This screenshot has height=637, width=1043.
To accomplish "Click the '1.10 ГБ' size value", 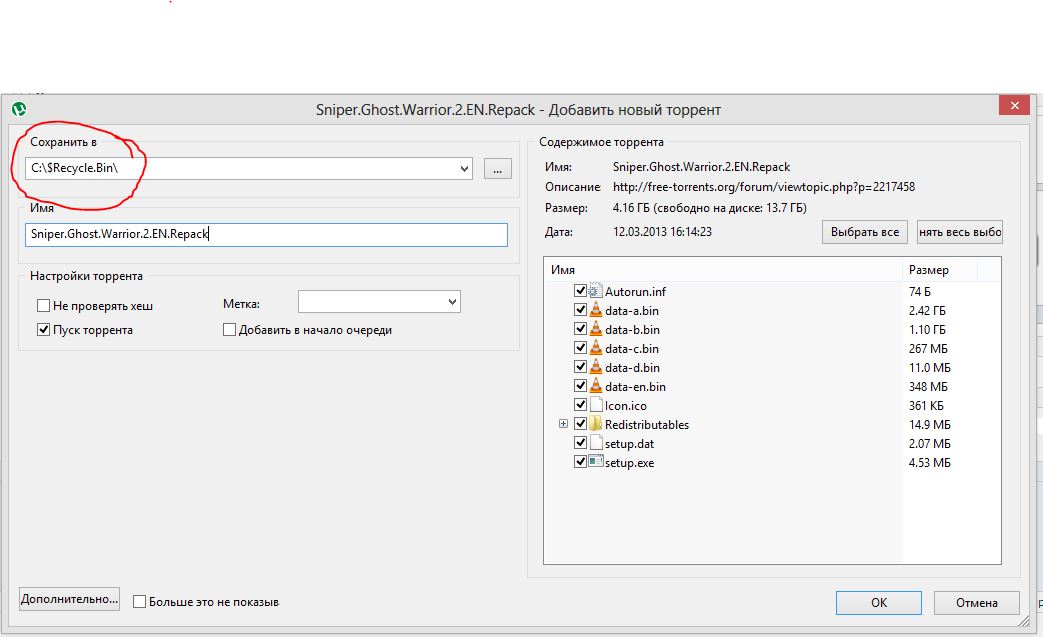I will coord(927,330).
